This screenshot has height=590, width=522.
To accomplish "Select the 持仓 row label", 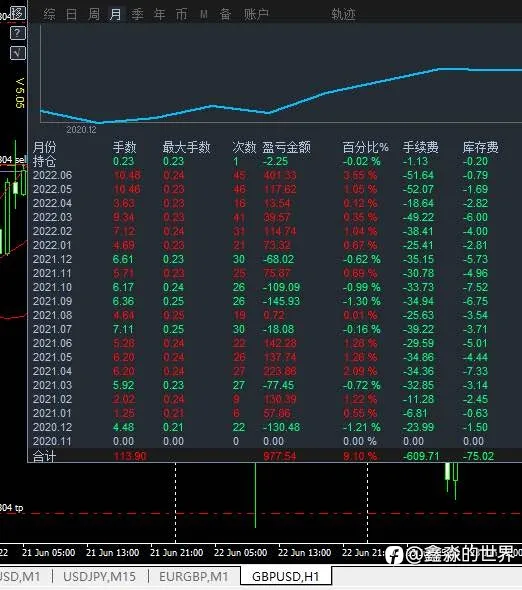I will (x=44, y=161).
